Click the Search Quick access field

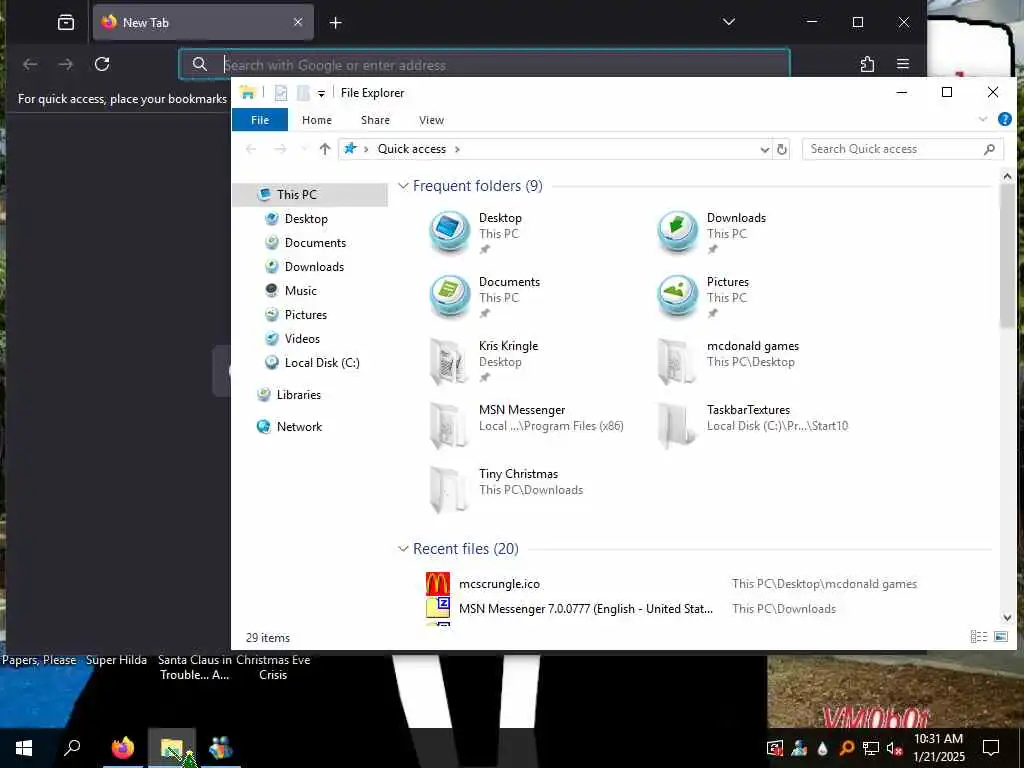[x=903, y=149]
